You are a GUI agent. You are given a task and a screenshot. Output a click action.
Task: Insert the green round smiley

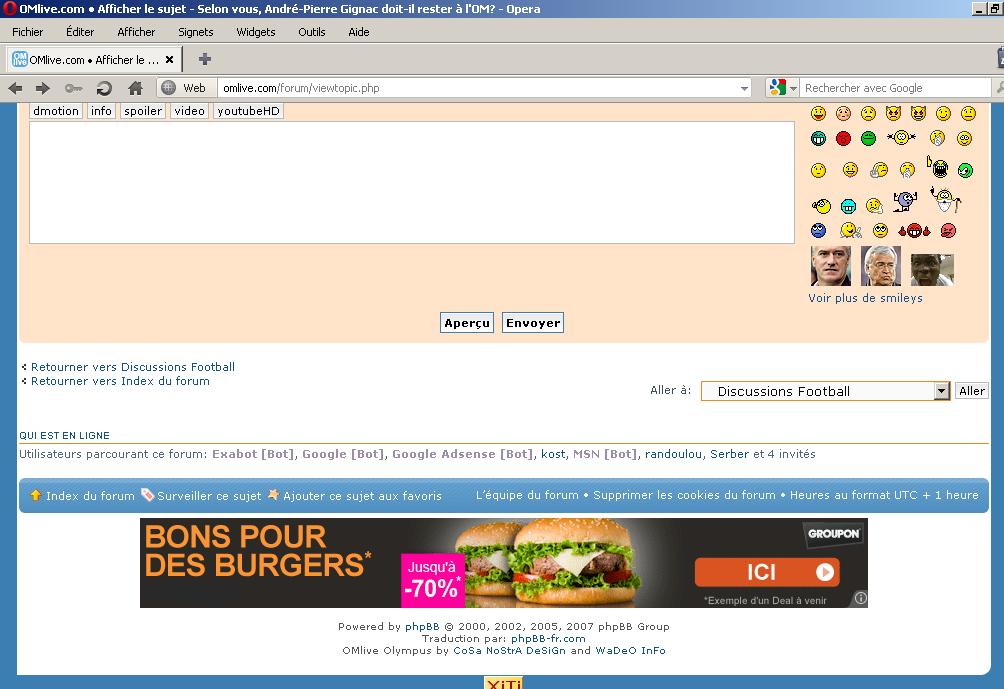(x=868, y=138)
